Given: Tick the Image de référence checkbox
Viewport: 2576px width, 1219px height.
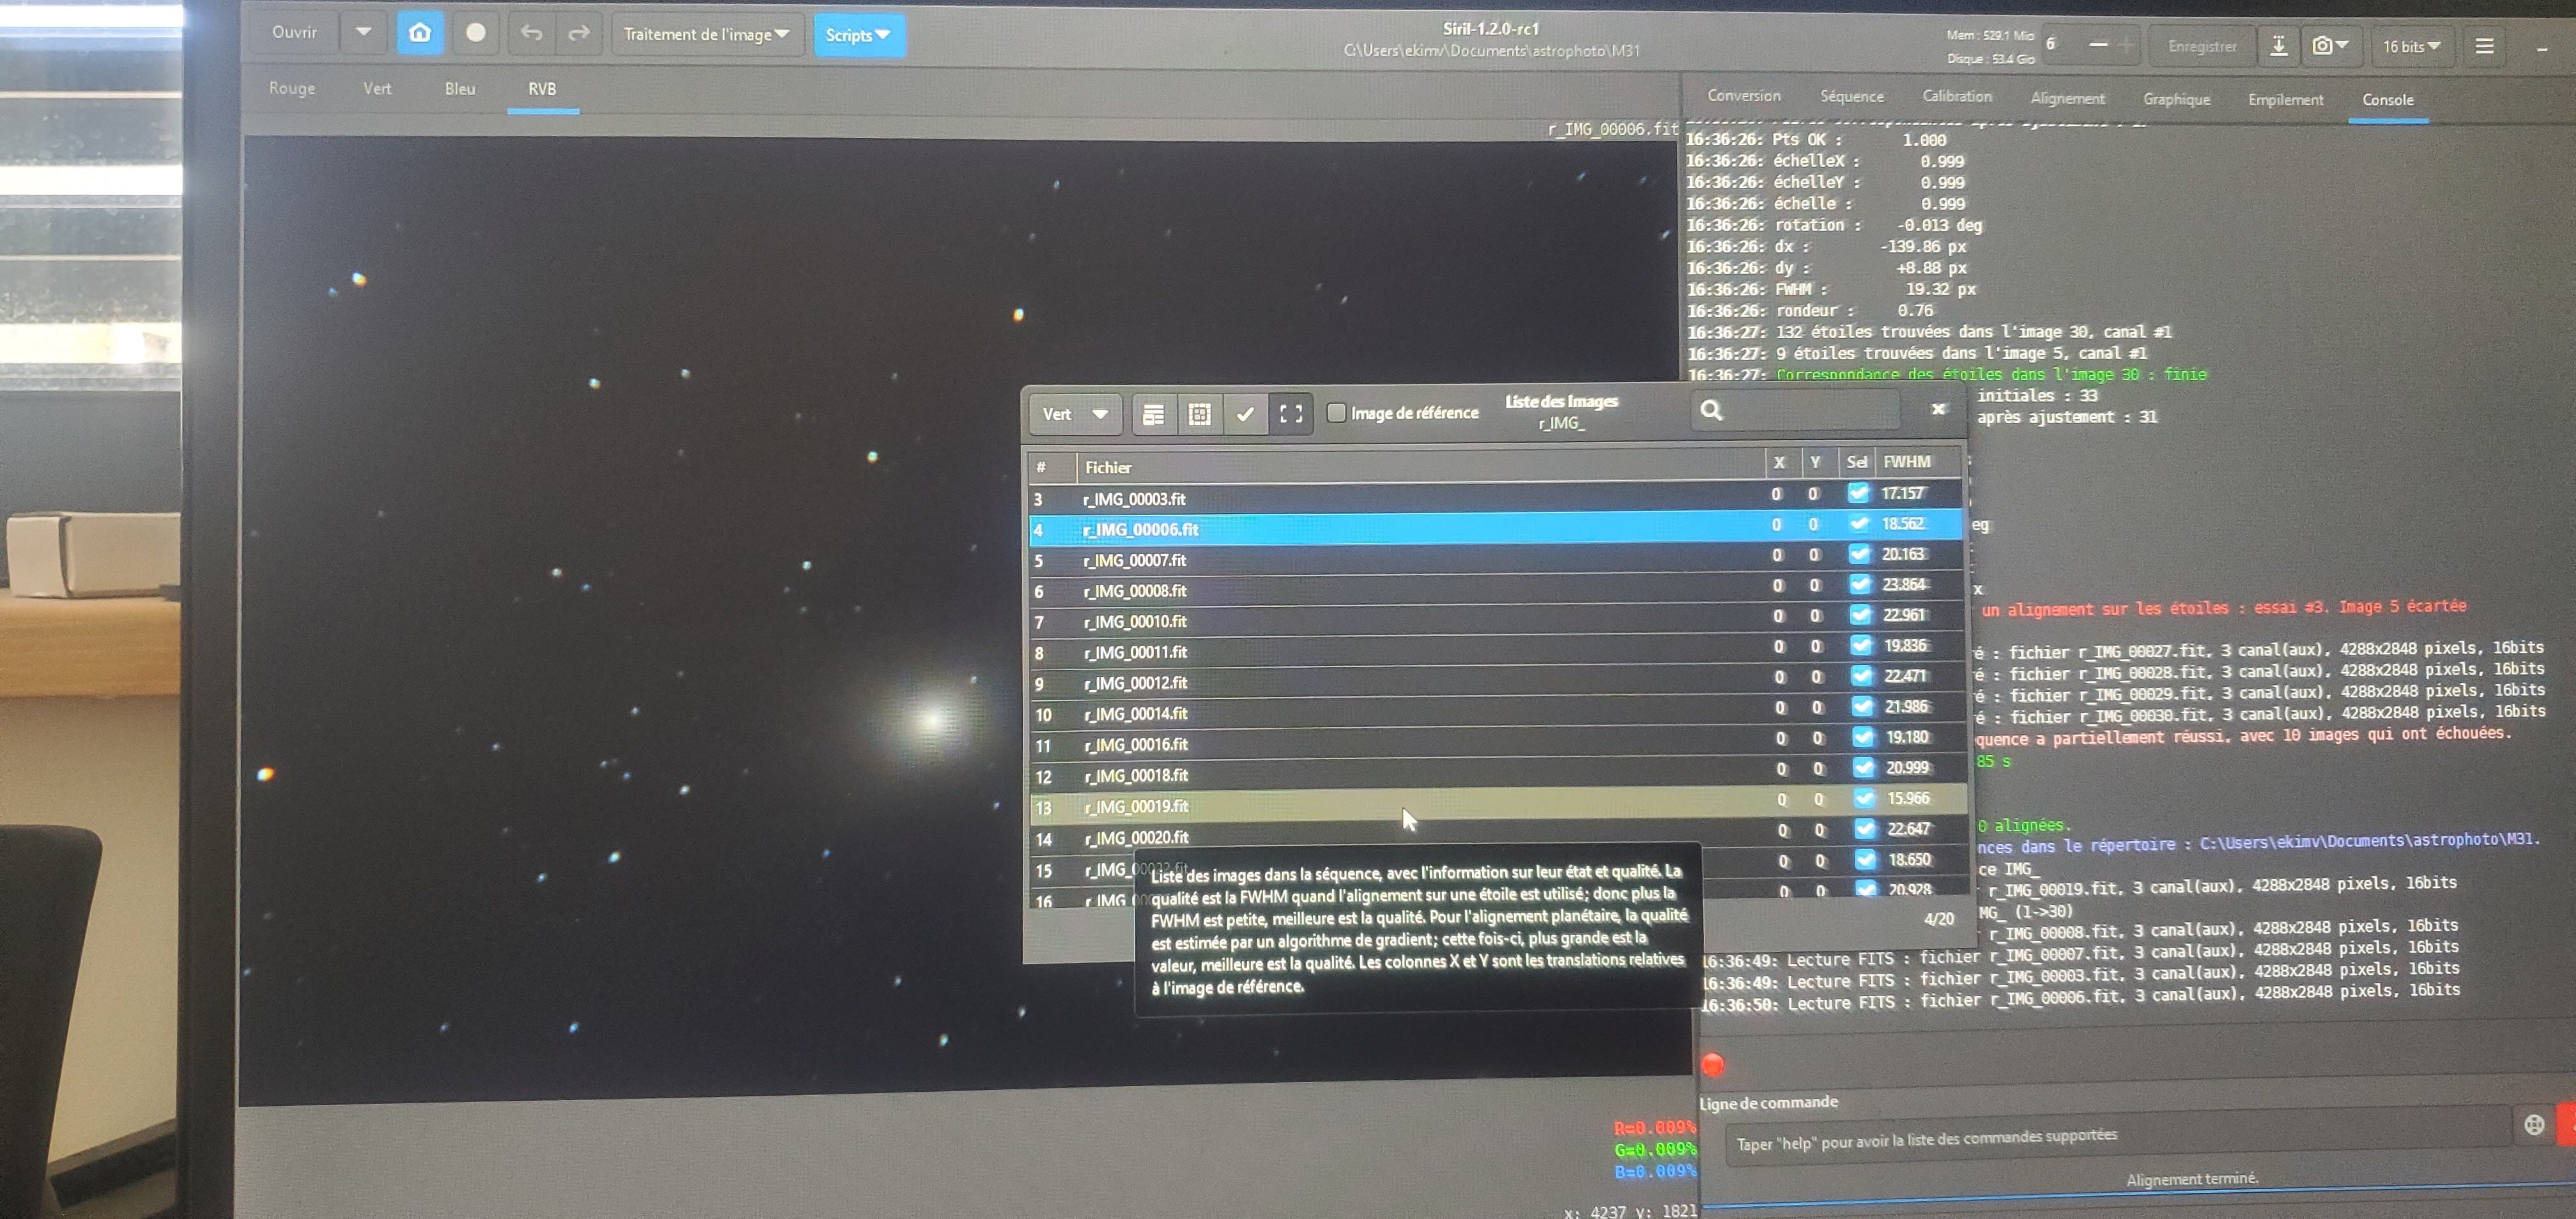Looking at the screenshot, I should [1336, 412].
